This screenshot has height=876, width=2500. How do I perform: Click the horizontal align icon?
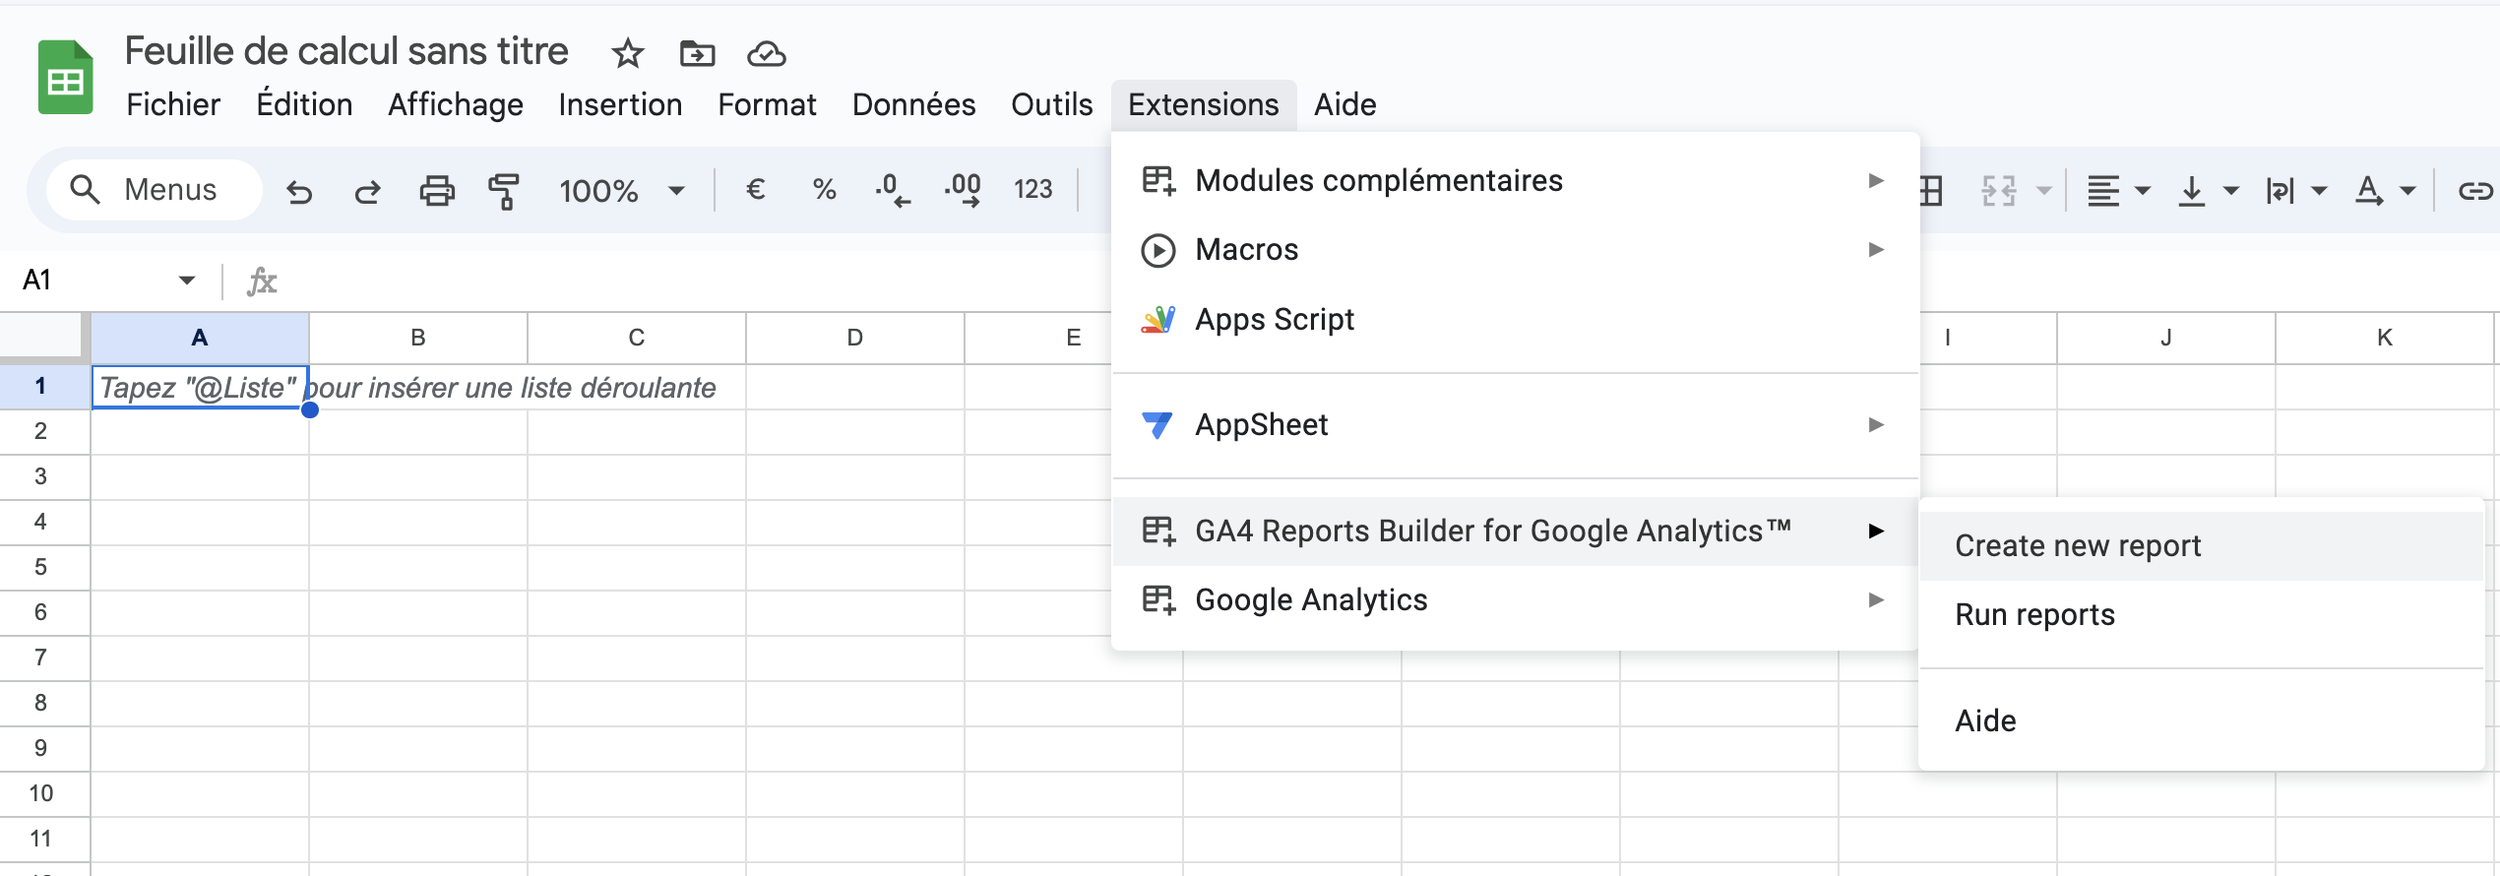coord(2103,190)
